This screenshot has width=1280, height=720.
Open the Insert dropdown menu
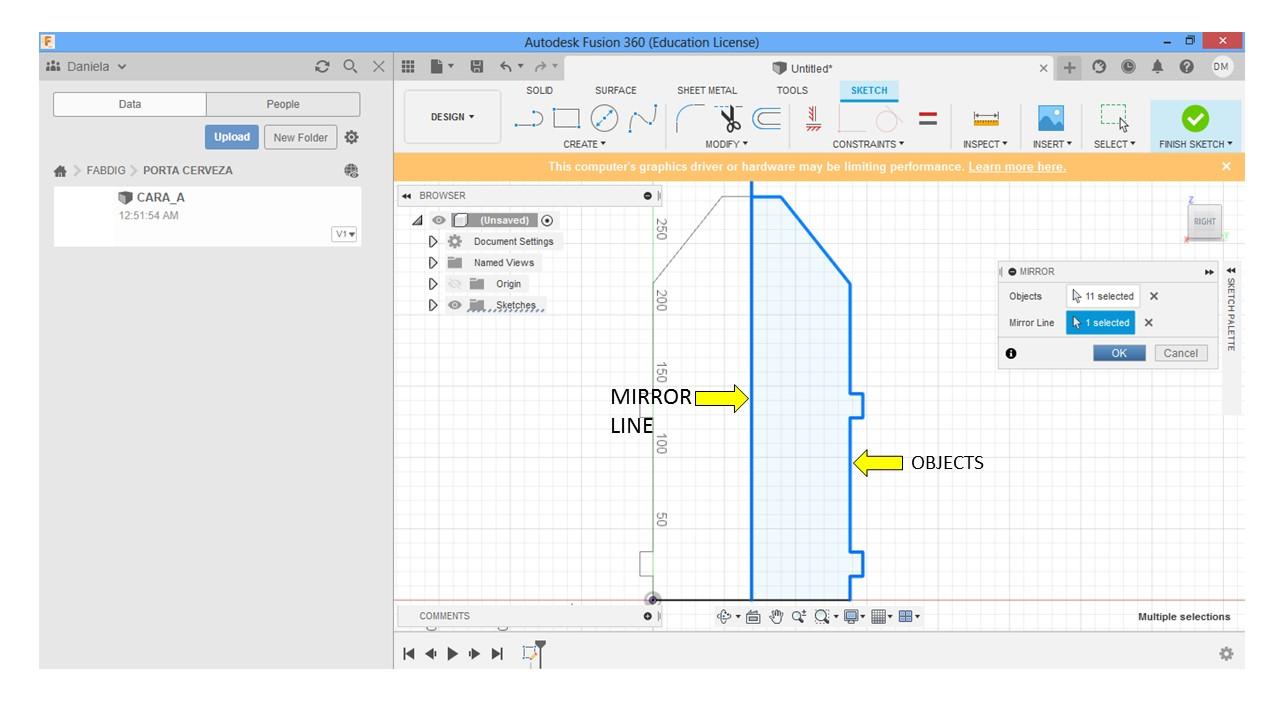click(1051, 144)
